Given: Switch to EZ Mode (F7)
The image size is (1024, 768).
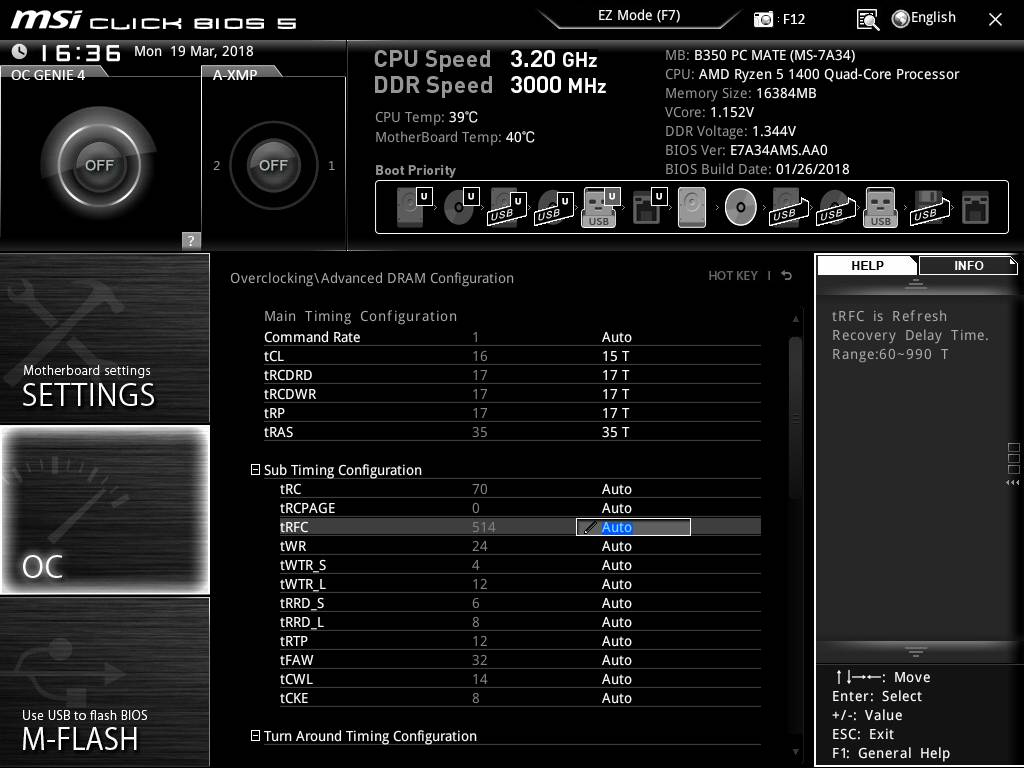Looking at the screenshot, I should point(639,16).
